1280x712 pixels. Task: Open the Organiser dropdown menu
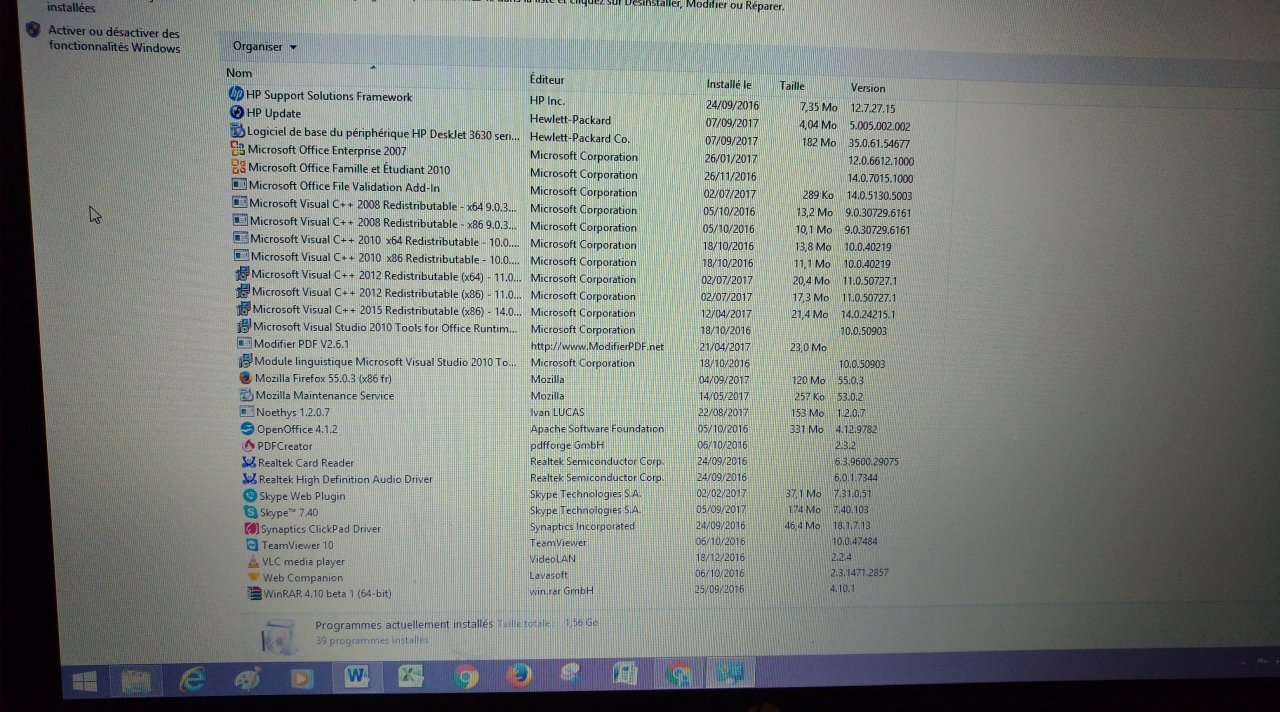click(264, 47)
